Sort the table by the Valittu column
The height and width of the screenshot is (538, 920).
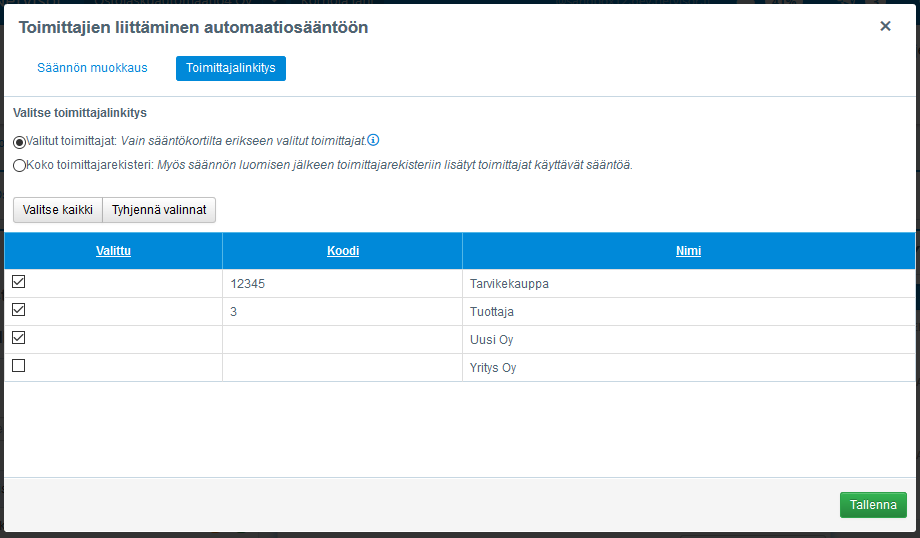coord(113,251)
